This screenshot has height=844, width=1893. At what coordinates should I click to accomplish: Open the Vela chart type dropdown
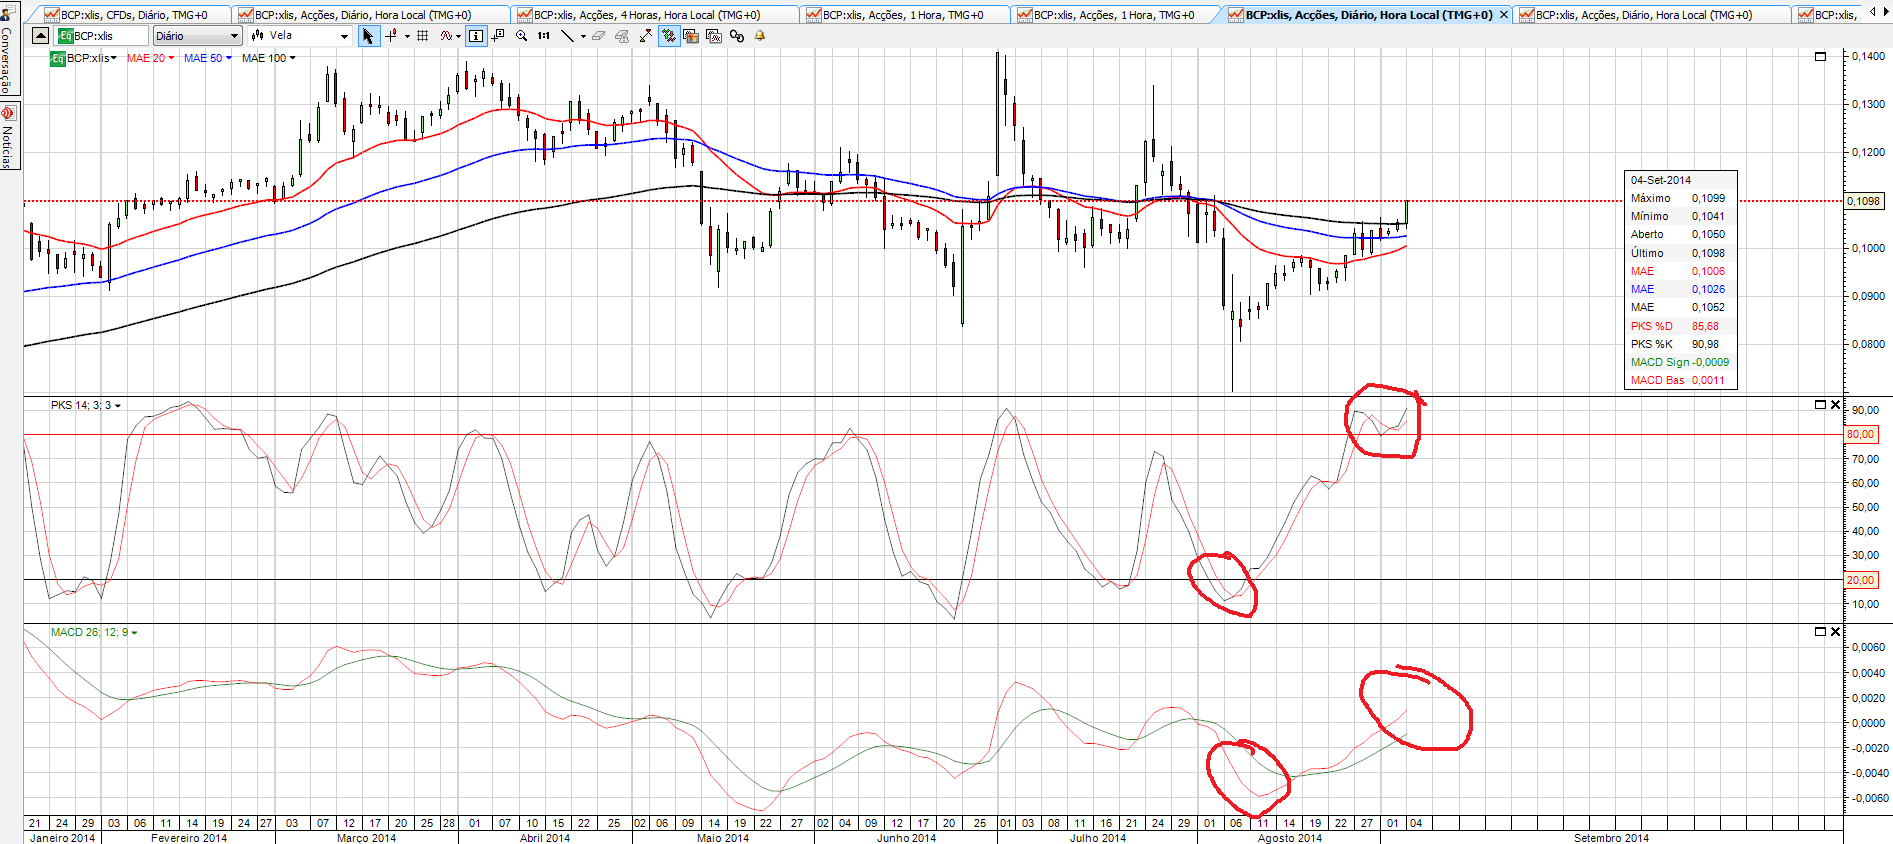pos(300,36)
